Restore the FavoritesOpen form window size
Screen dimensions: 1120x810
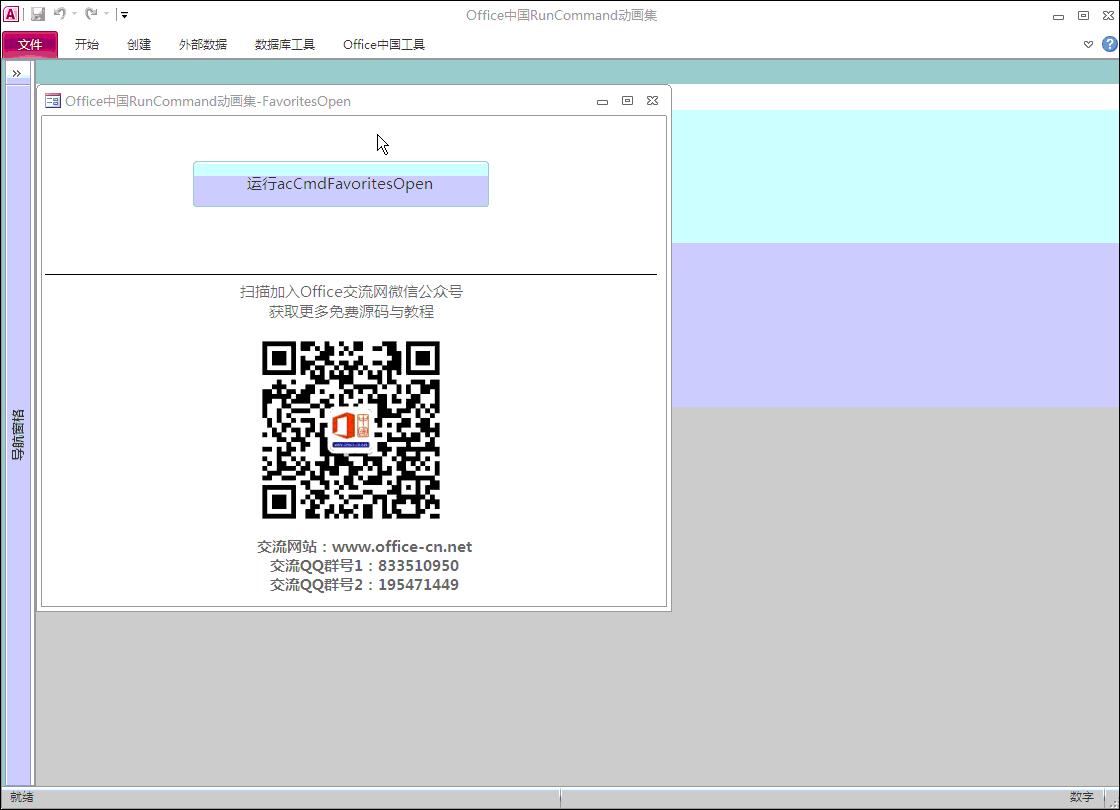(x=627, y=101)
